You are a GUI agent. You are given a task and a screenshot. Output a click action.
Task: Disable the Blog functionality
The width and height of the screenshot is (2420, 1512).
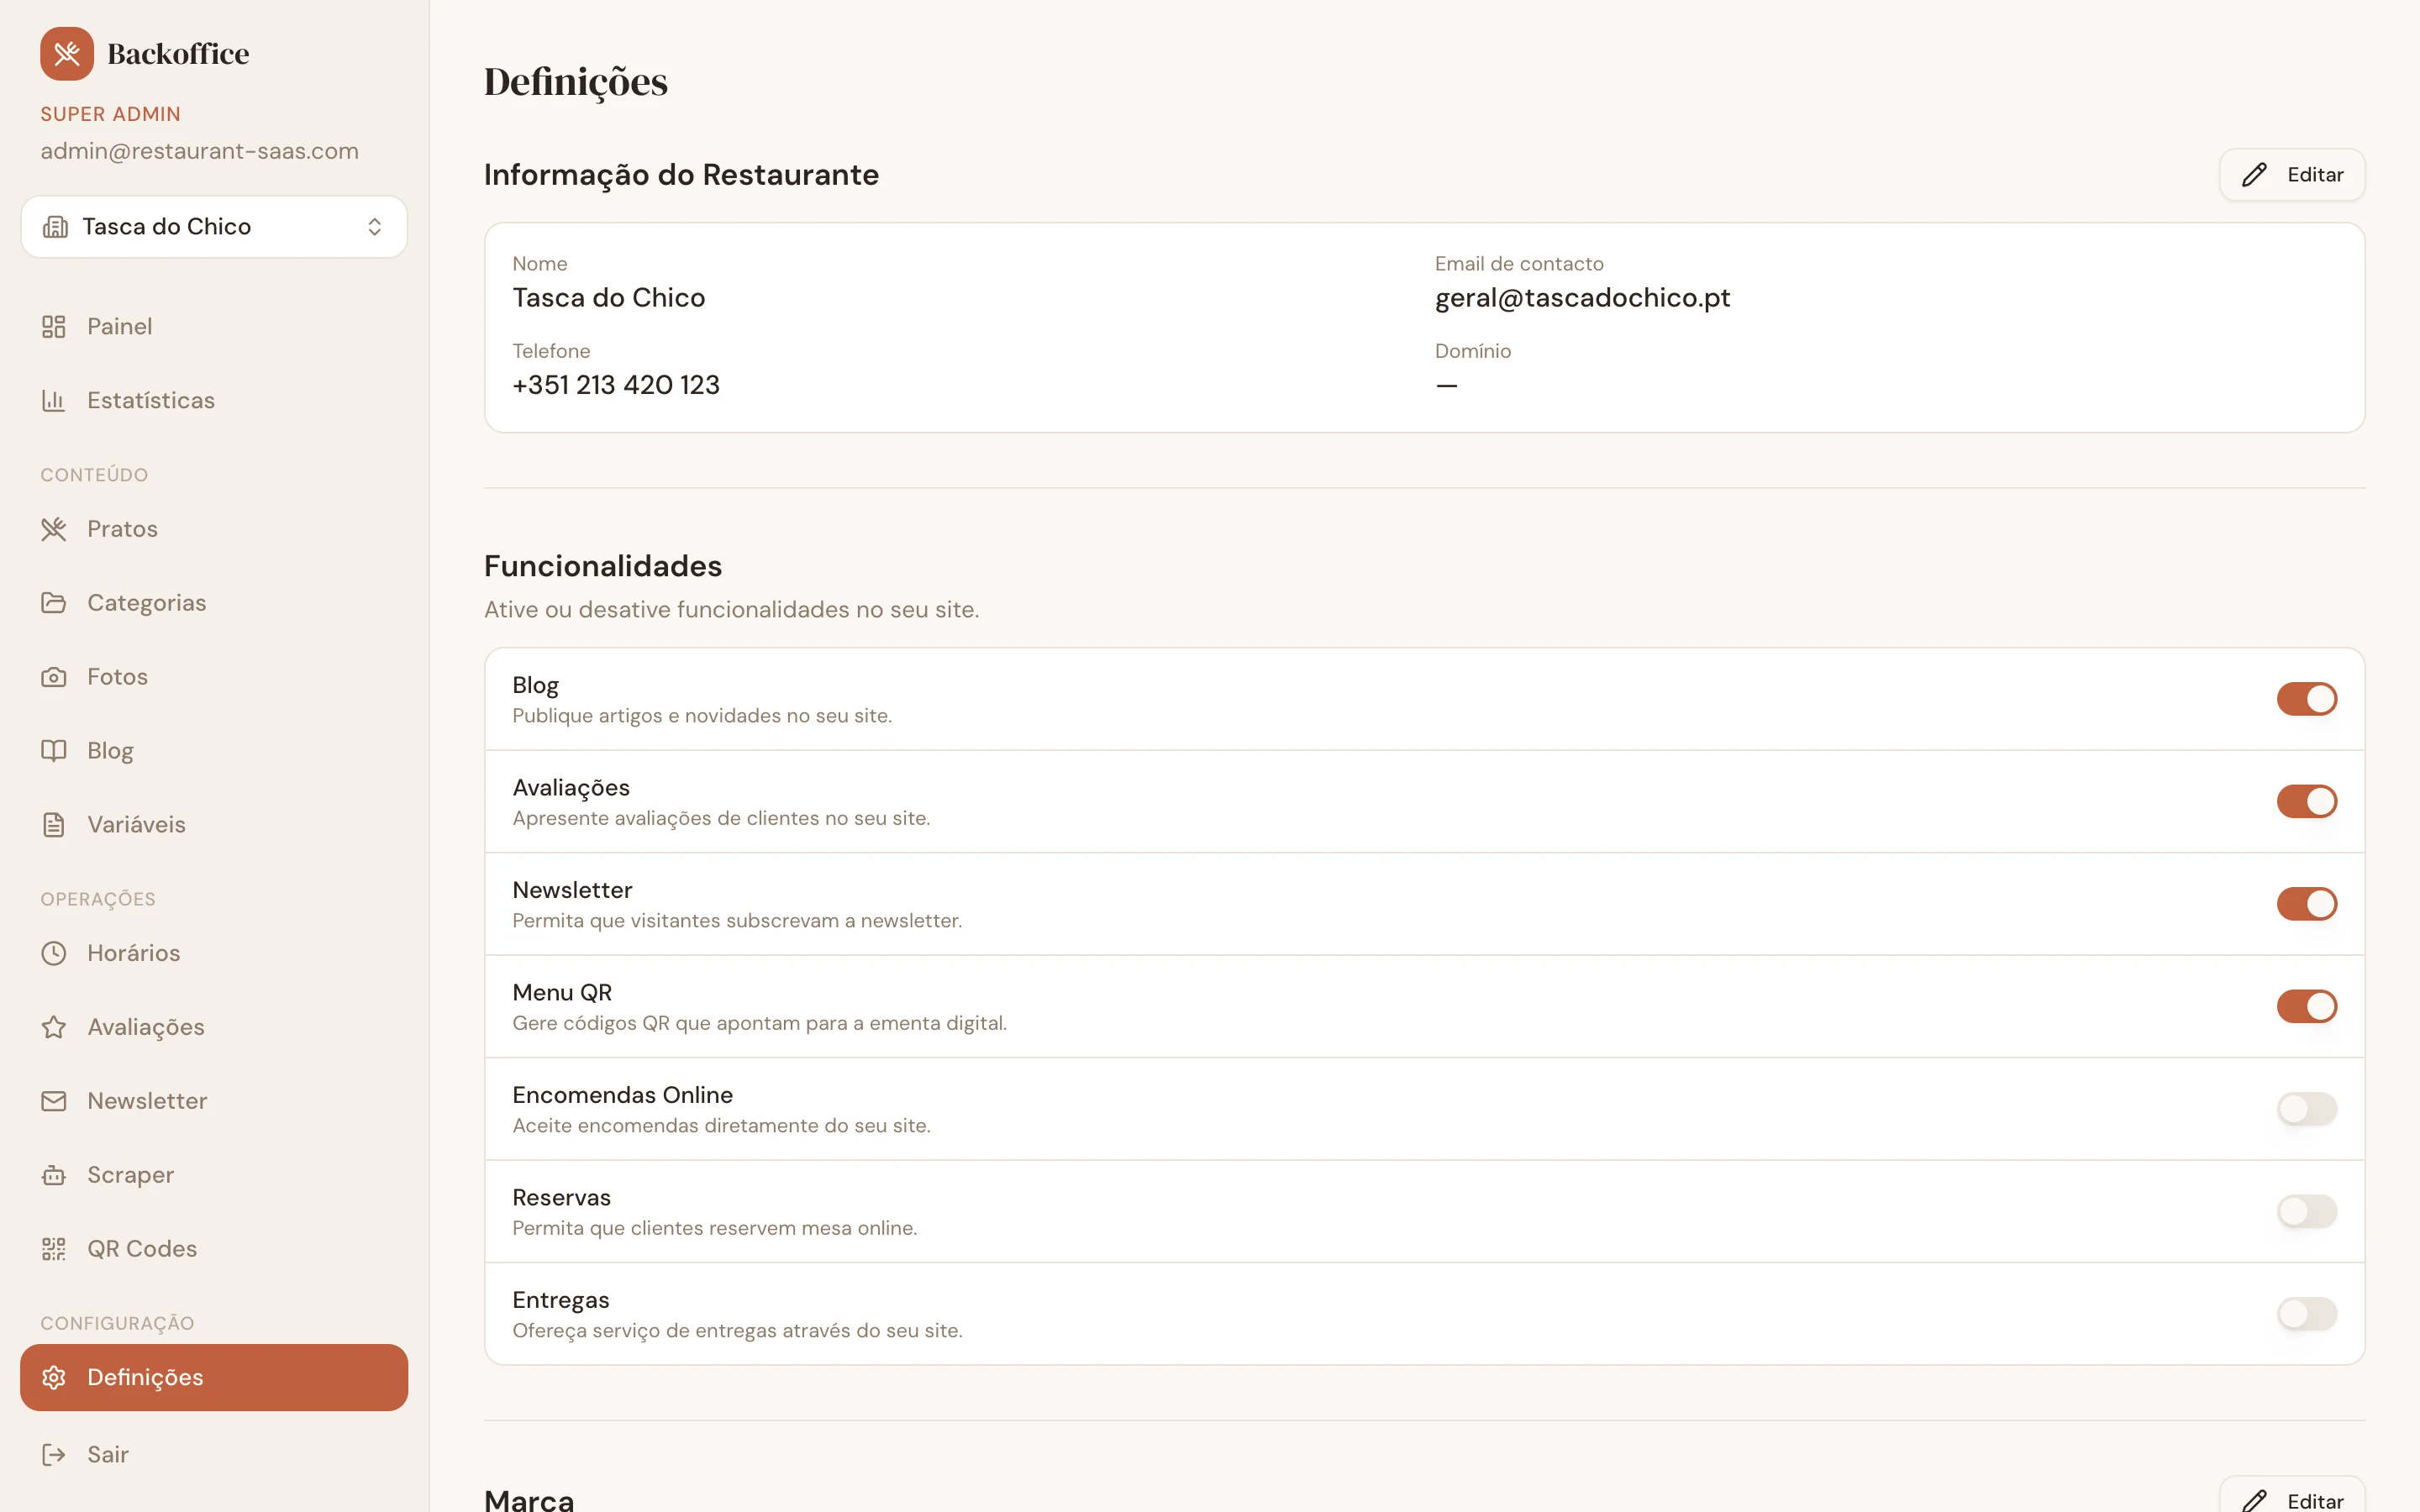(x=2307, y=699)
